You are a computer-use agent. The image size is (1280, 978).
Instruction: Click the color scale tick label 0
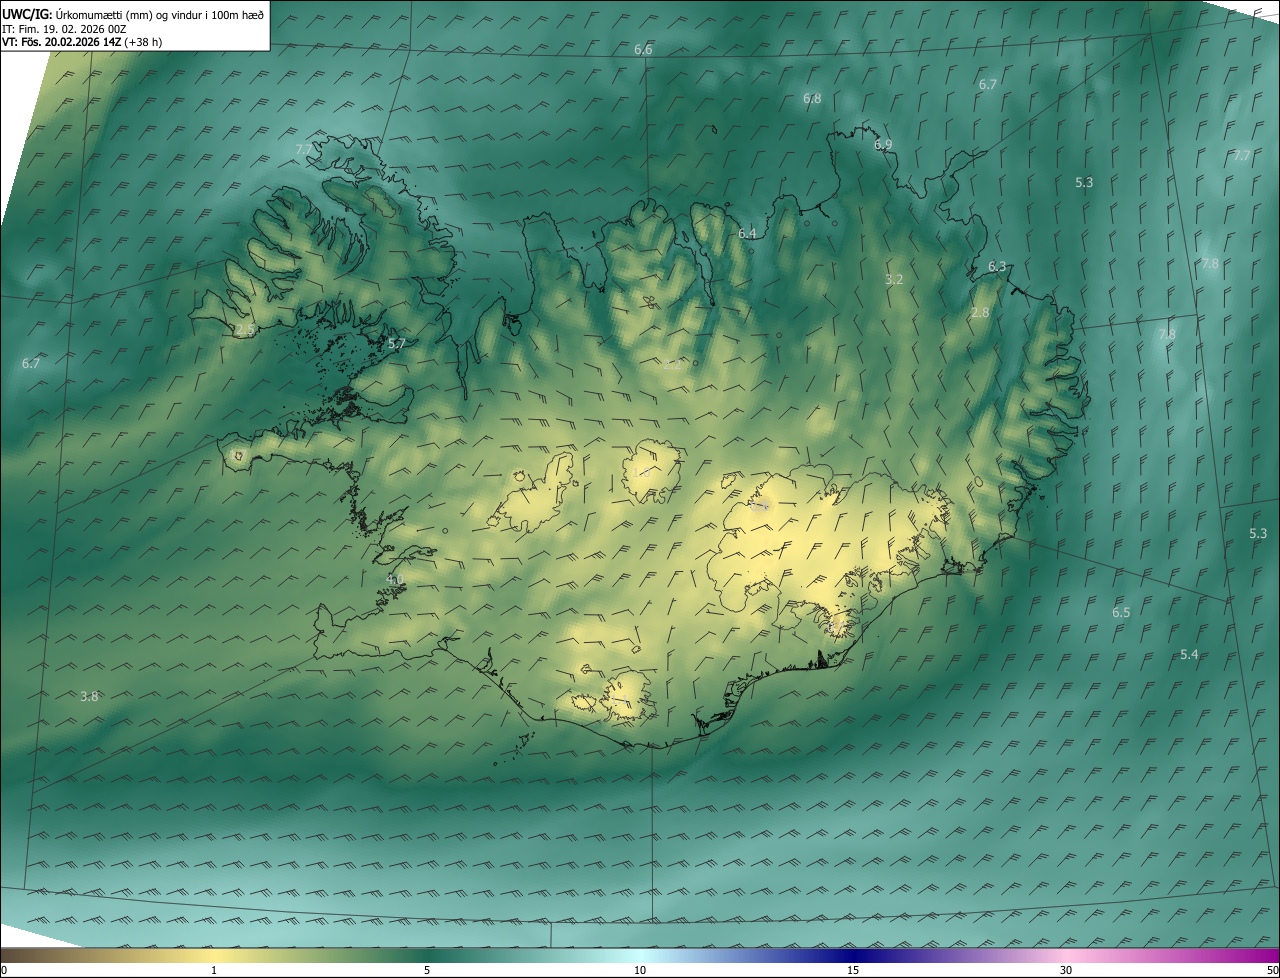coord(4,971)
